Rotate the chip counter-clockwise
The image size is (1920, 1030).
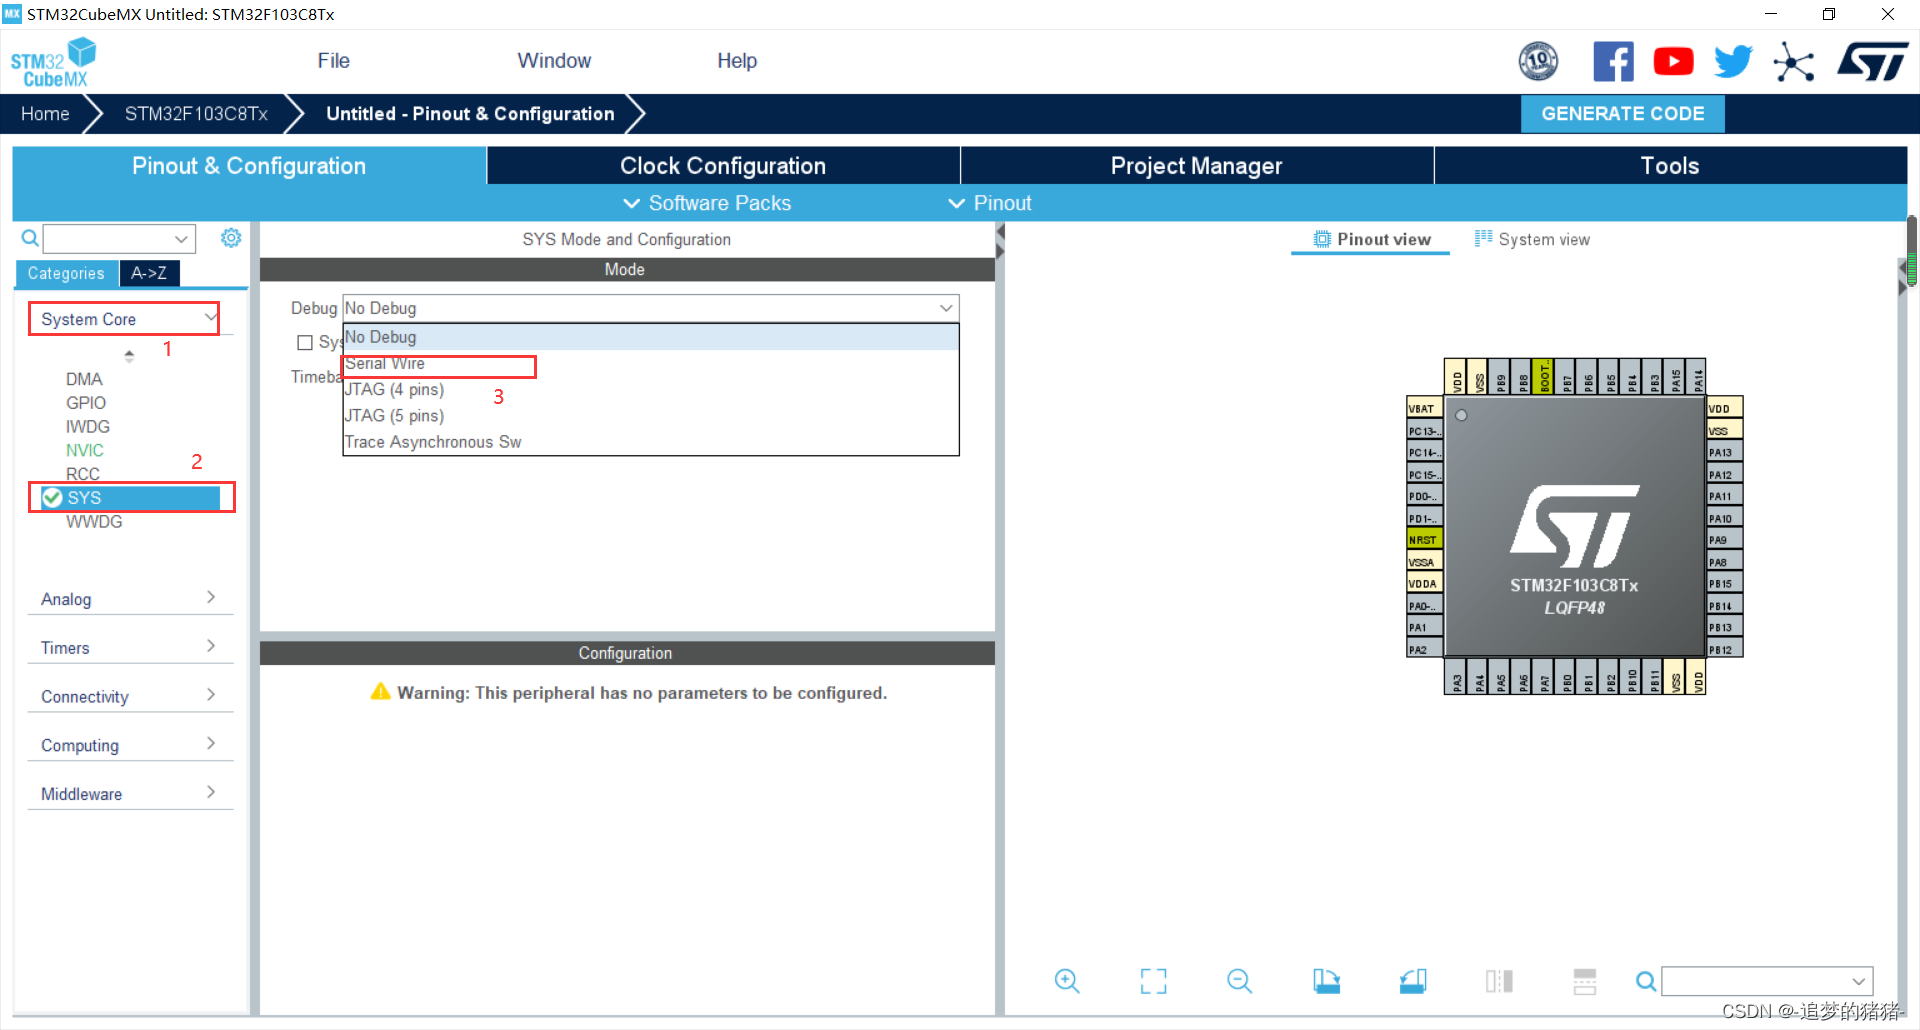click(1413, 981)
